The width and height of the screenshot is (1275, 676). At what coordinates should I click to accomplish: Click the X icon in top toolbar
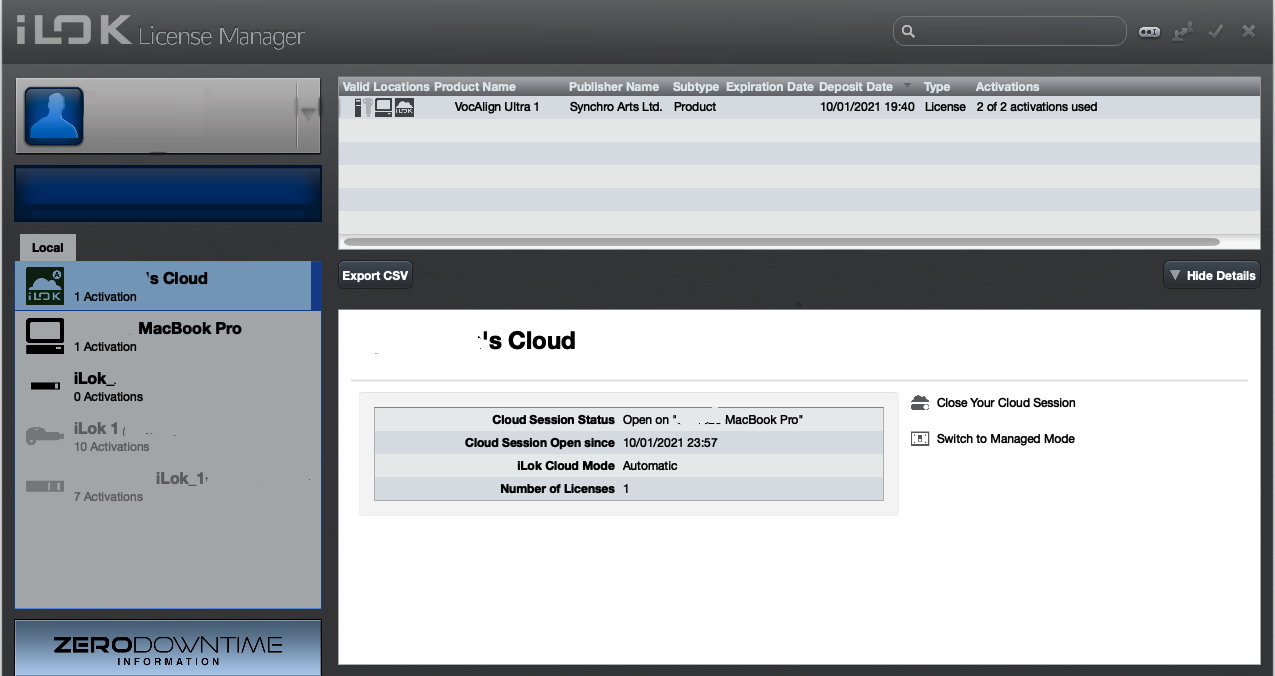pos(1248,32)
